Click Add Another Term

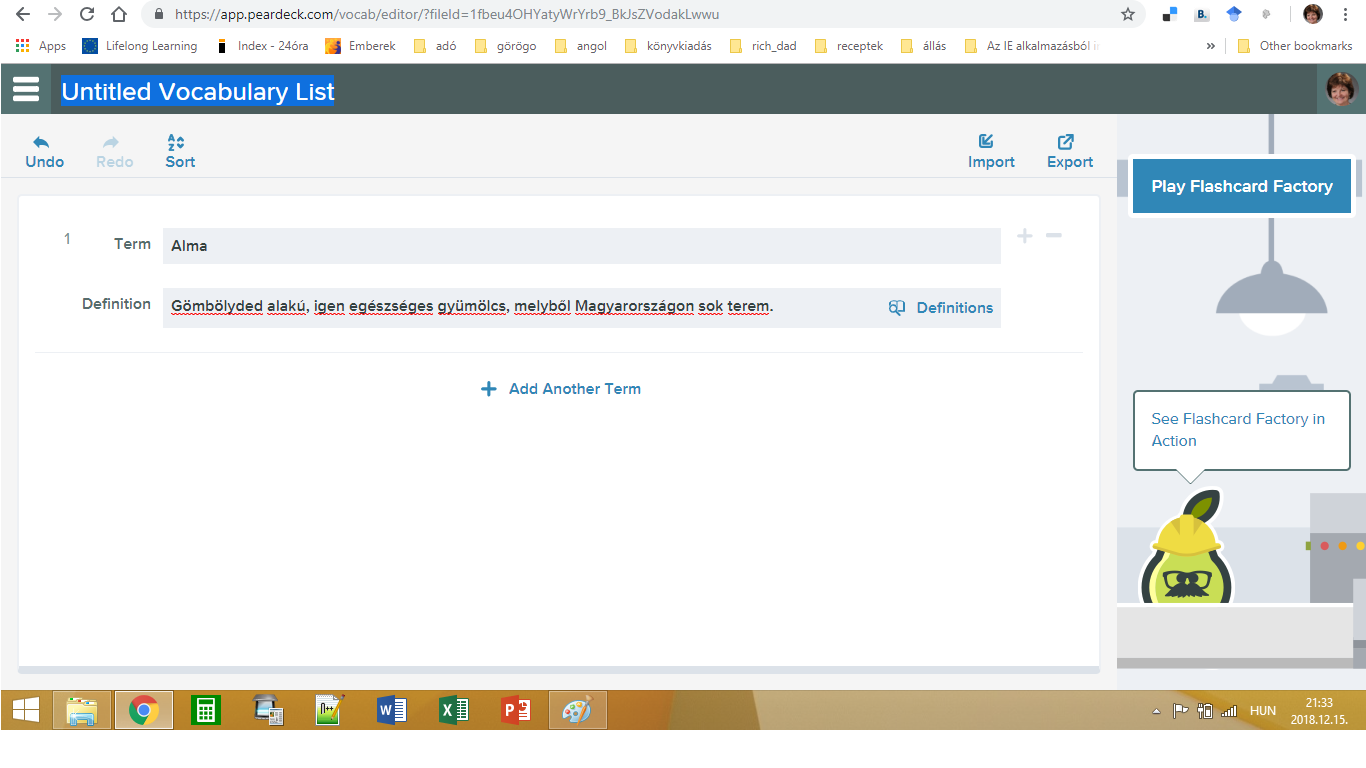561,389
